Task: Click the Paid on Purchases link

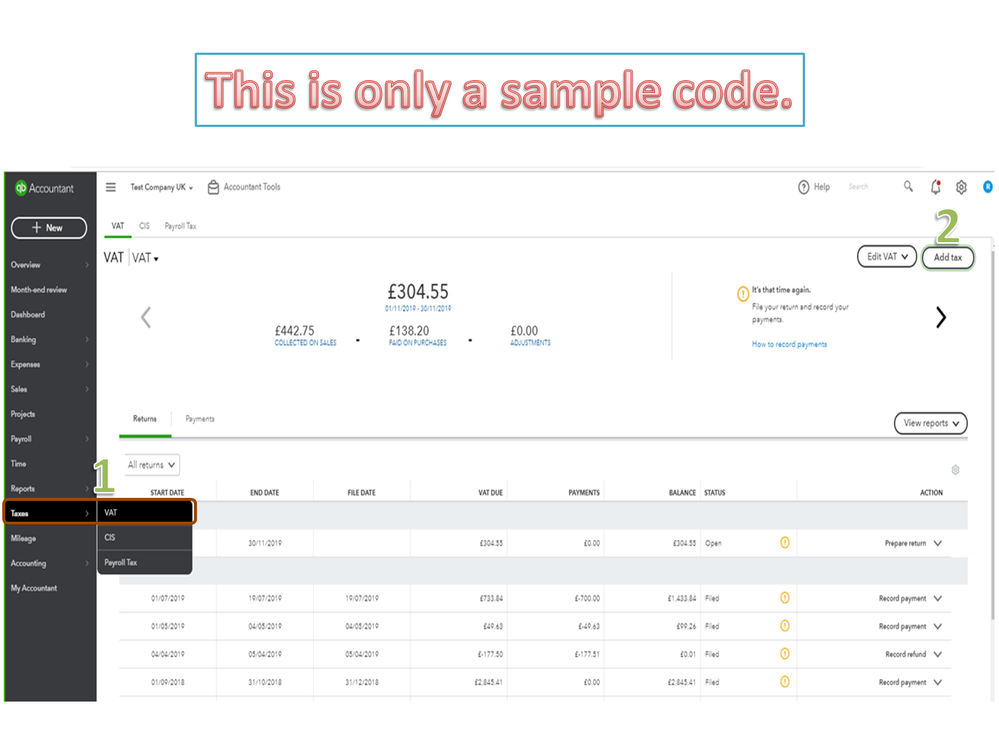Action: pyautogui.click(x=418, y=343)
